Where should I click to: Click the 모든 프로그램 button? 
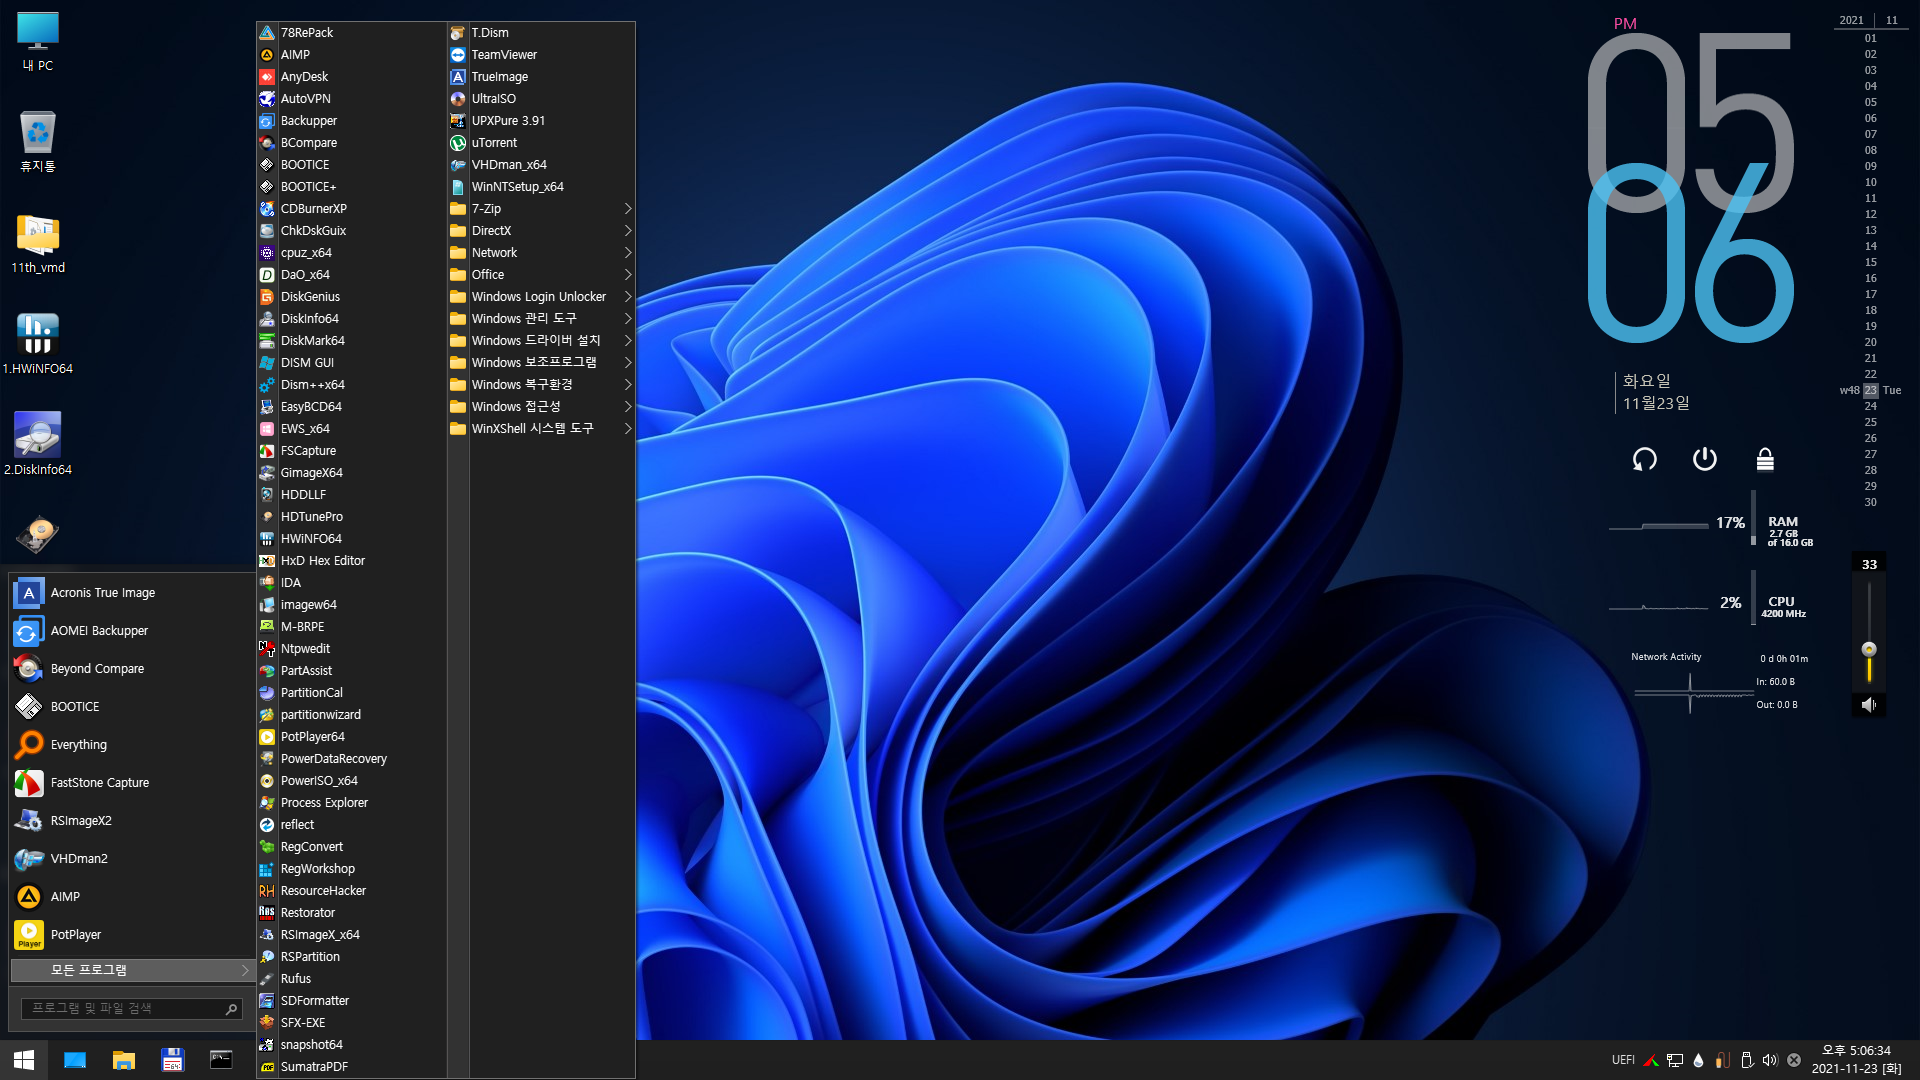(x=132, y=970)
